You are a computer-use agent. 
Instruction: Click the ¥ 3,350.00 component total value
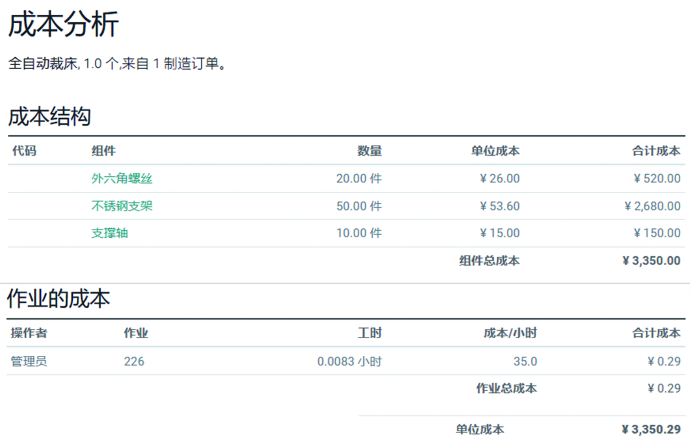tap(650, 261)
